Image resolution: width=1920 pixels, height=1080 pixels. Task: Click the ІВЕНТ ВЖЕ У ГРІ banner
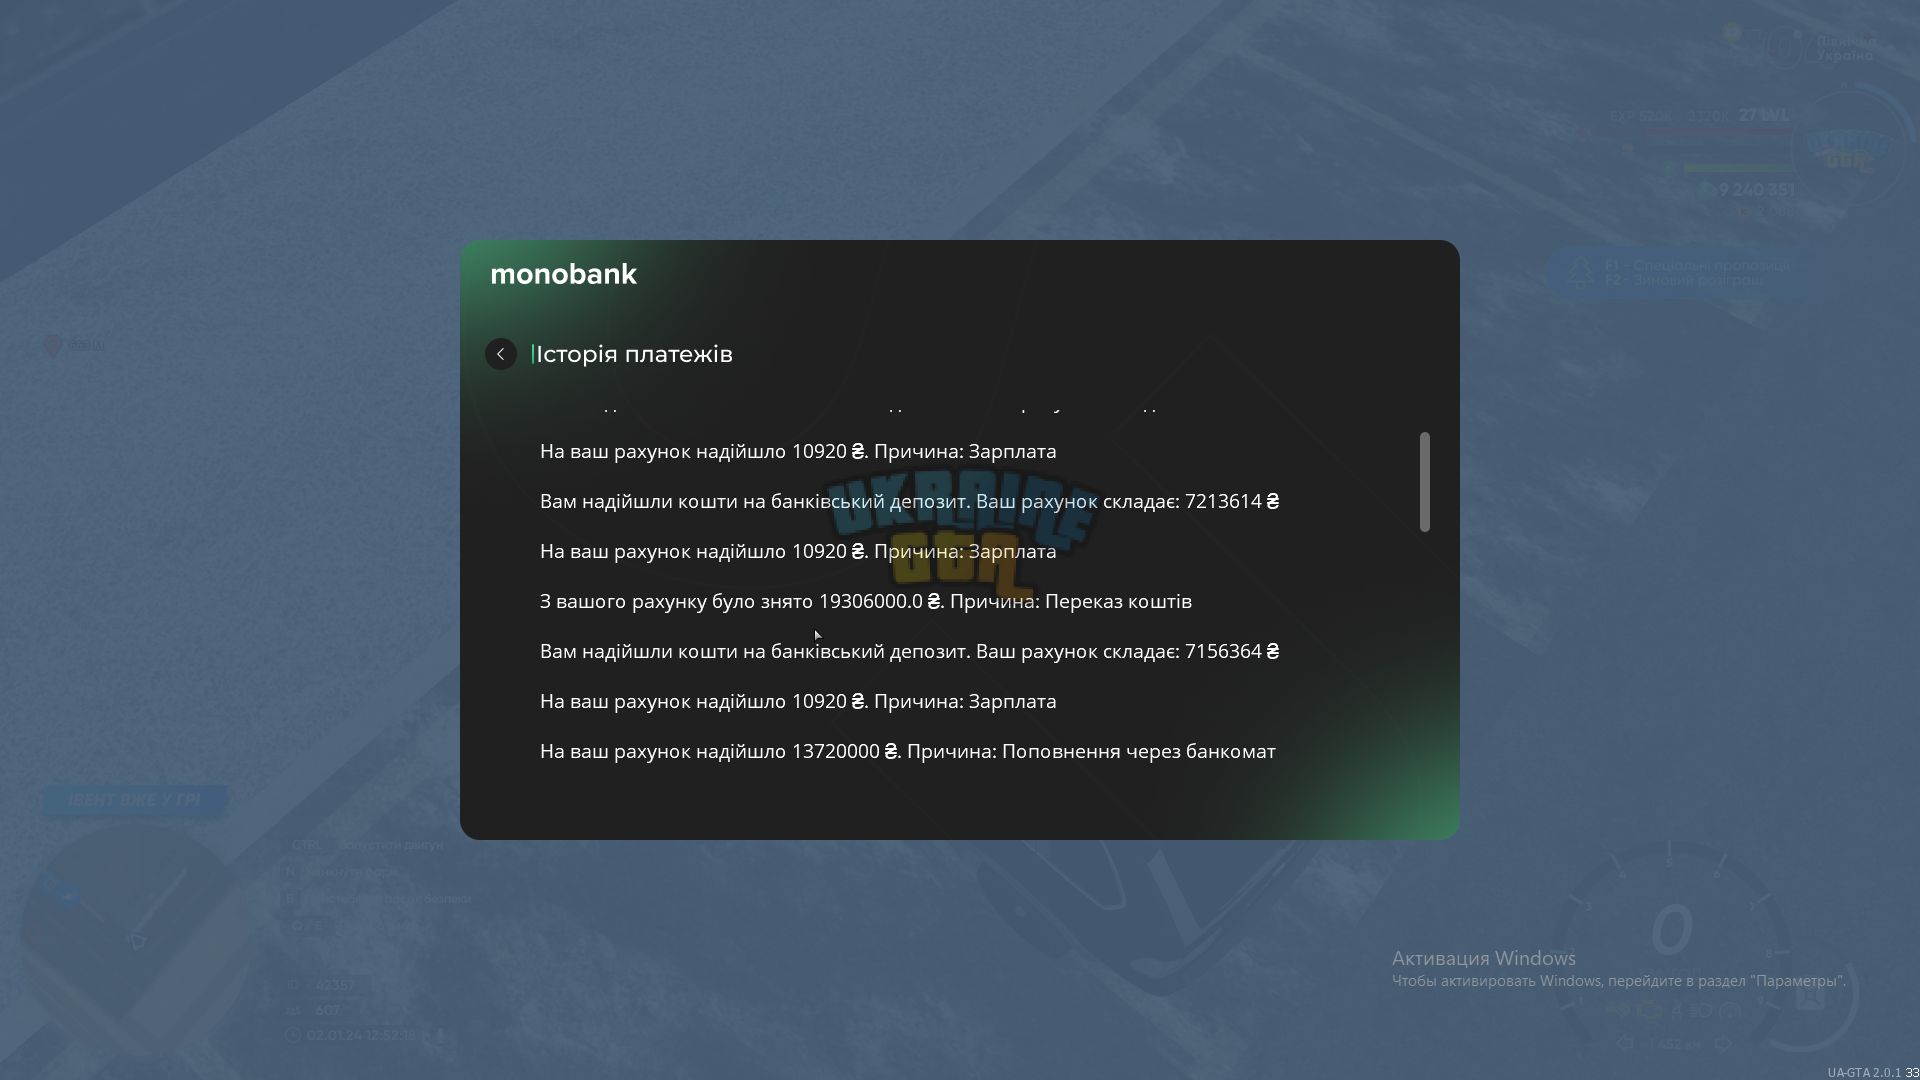[x=135, y=800]
